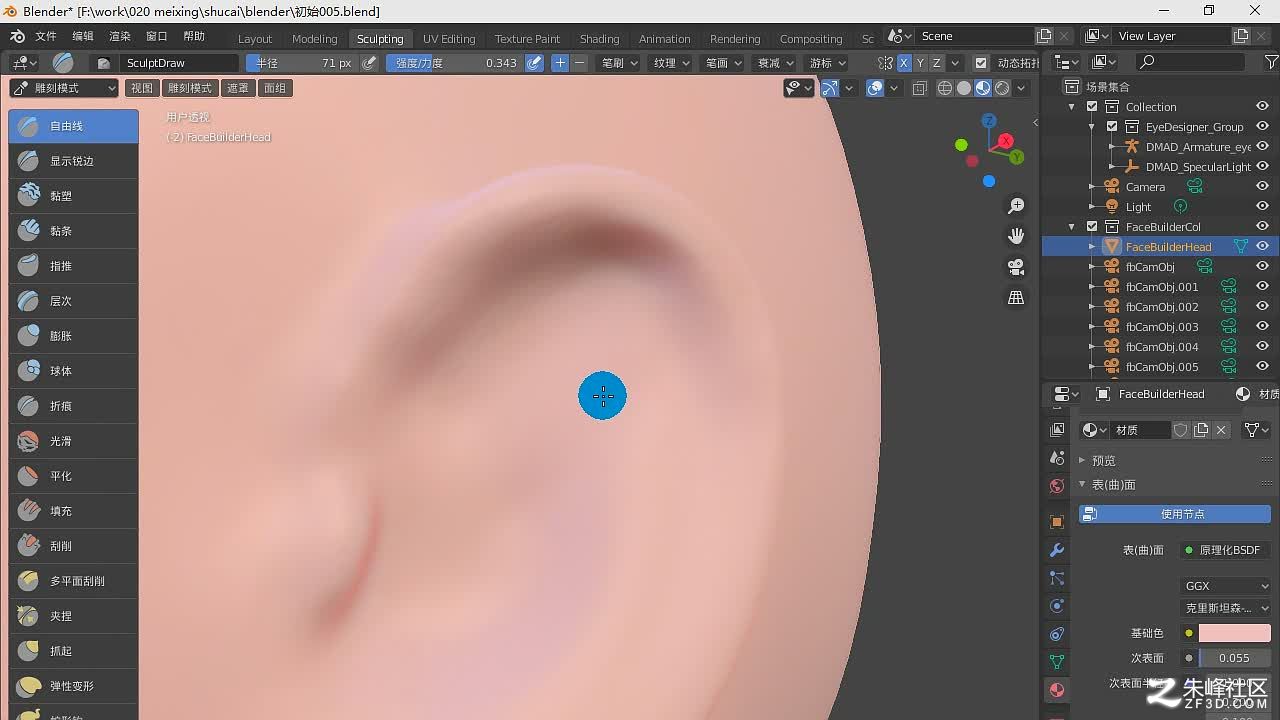The image size is (1280, 720).
Task: Select the 平化 flatten brush
Action: click(73, 476)
